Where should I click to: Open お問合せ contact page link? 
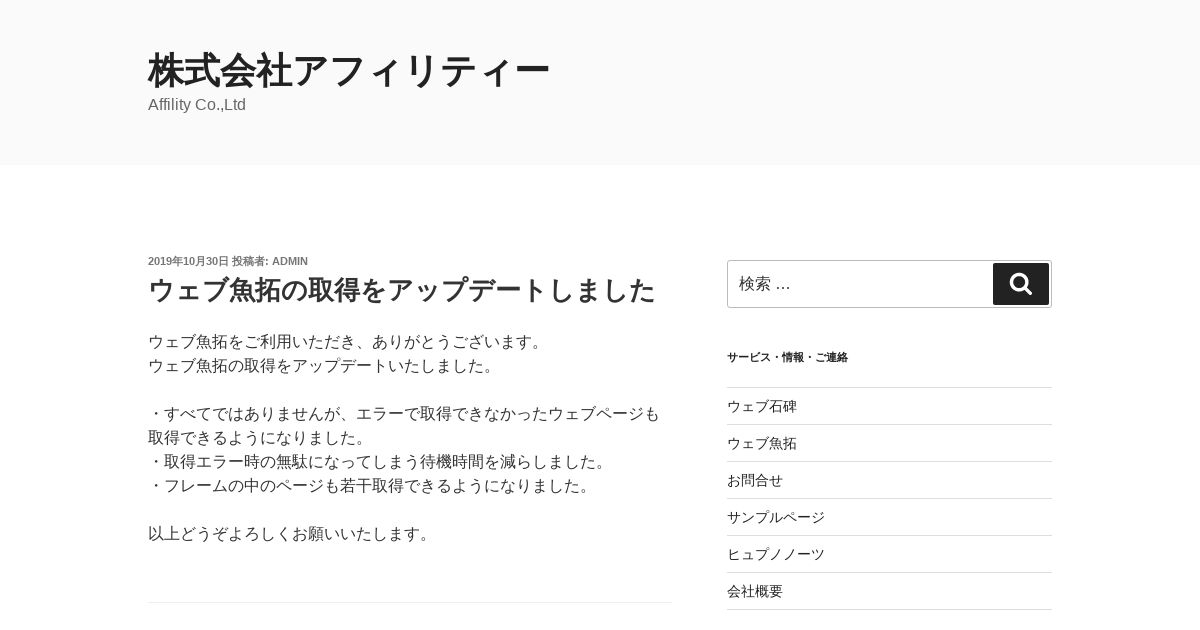coord(755,480)
